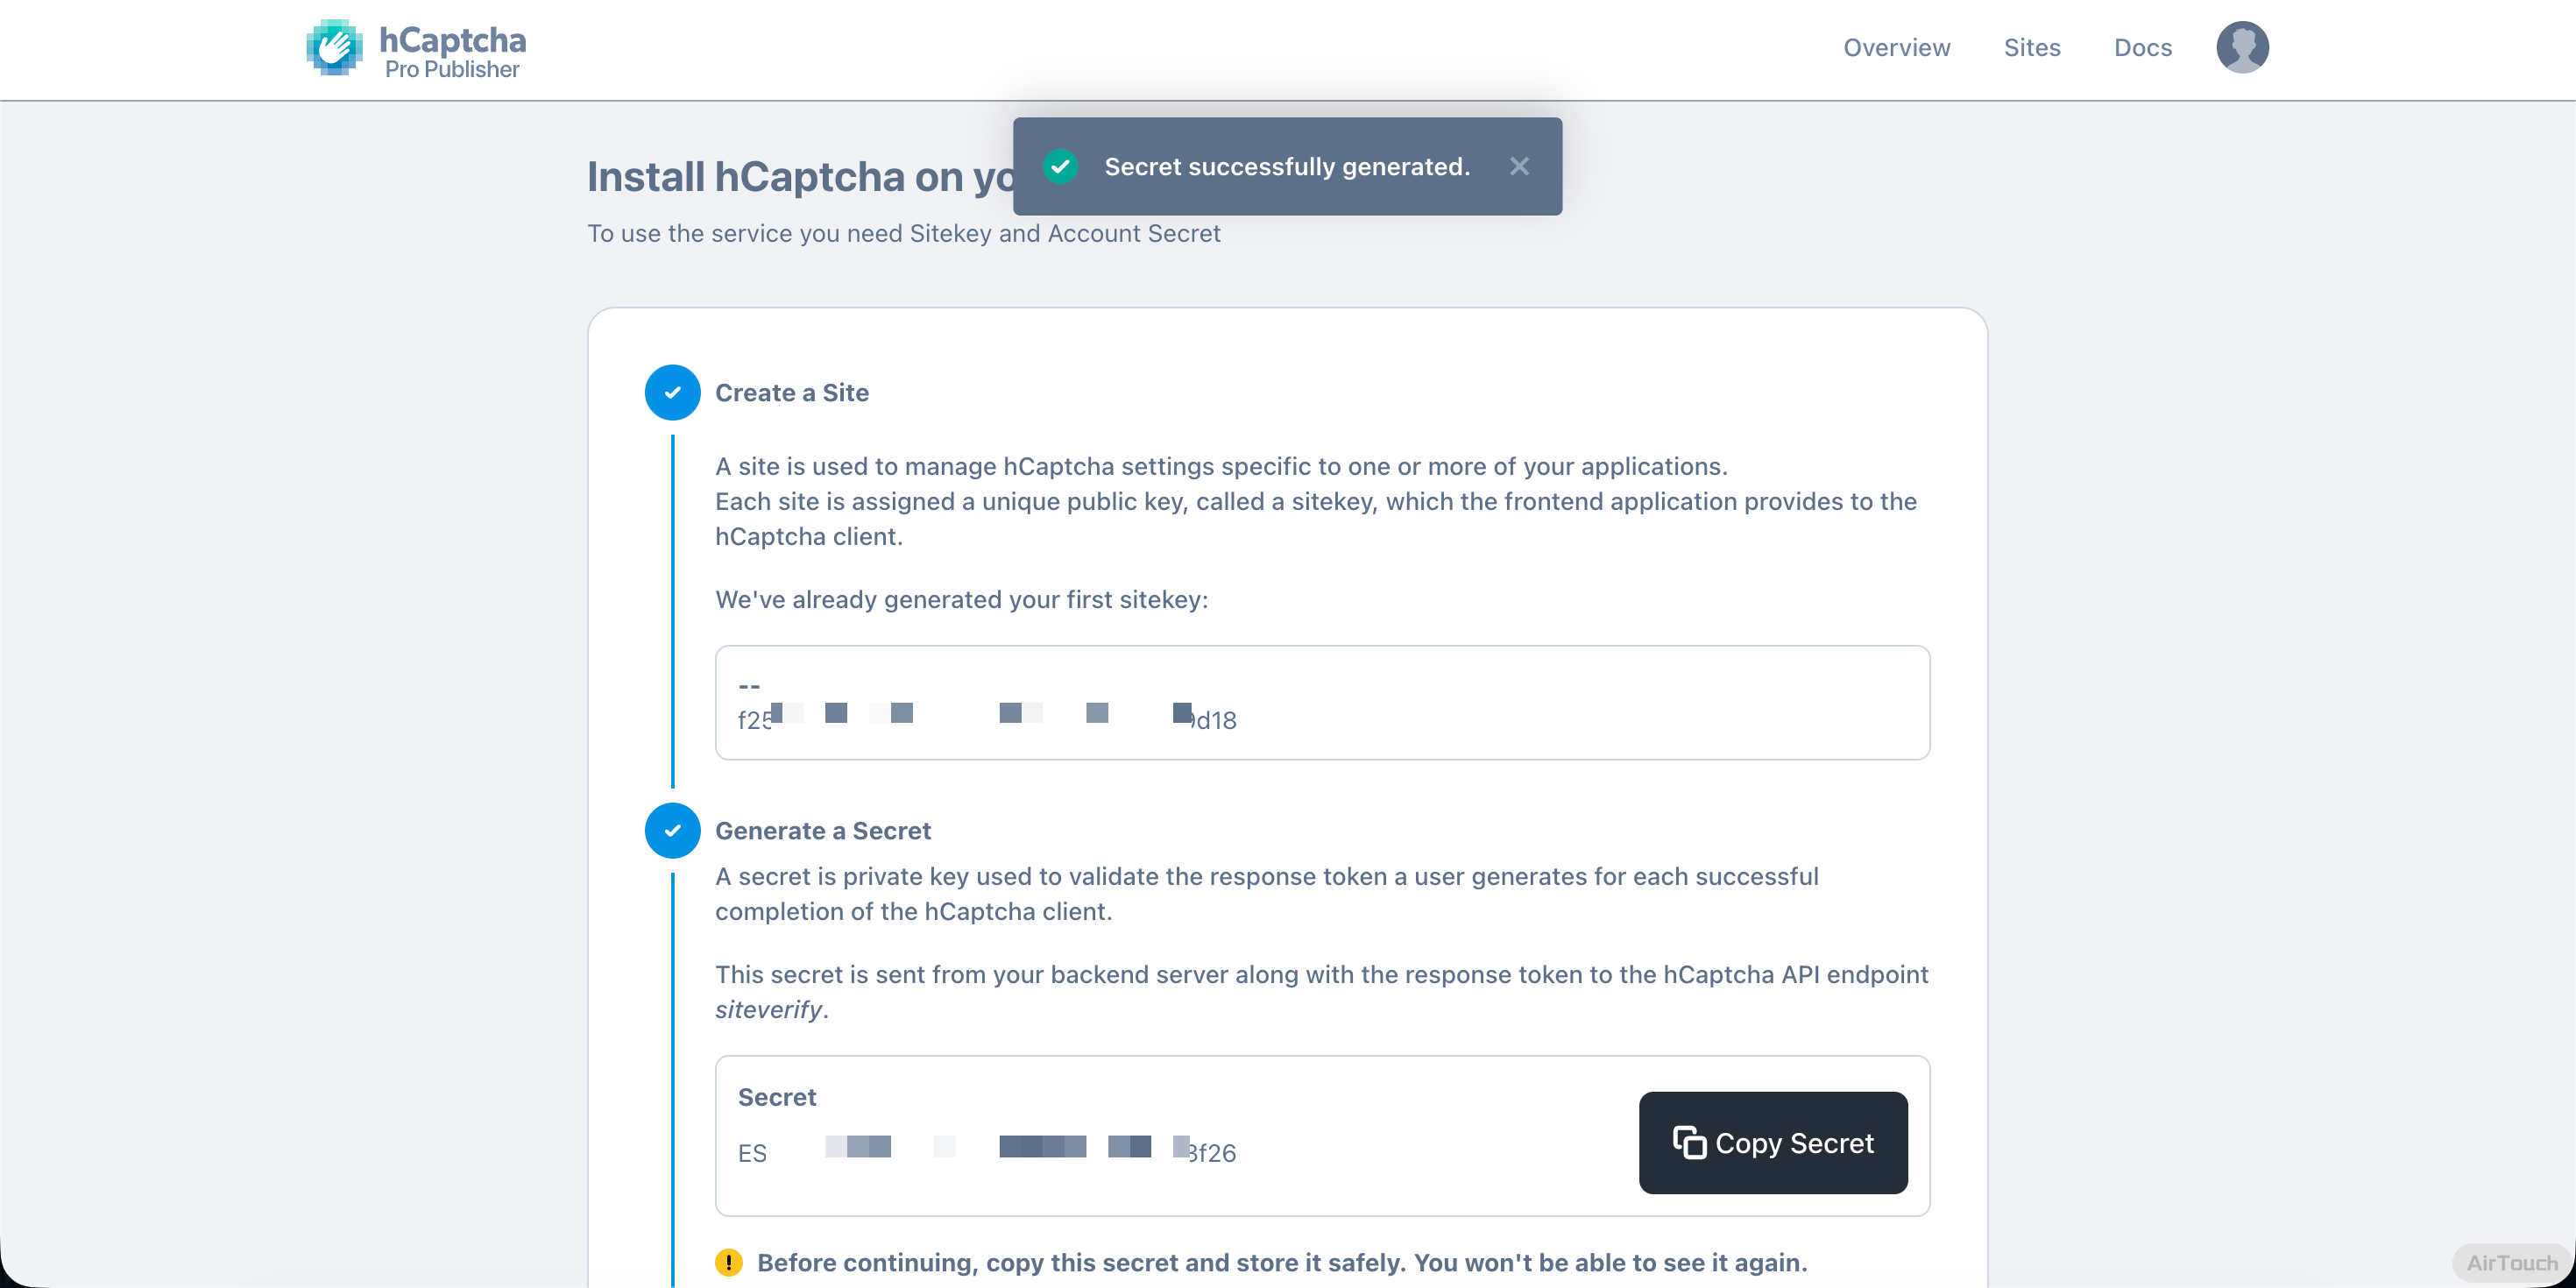Click the Create a Site step checkmark

pyautogui.click(x=672, y=392)
